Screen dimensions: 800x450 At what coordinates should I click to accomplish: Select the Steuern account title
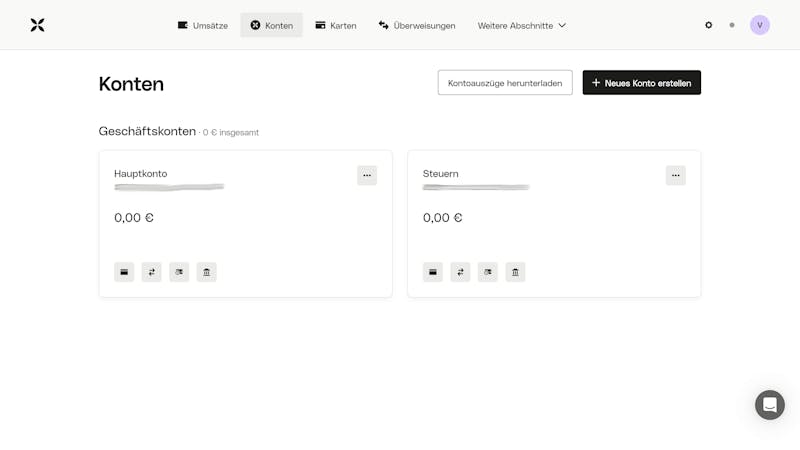point(441,173)
